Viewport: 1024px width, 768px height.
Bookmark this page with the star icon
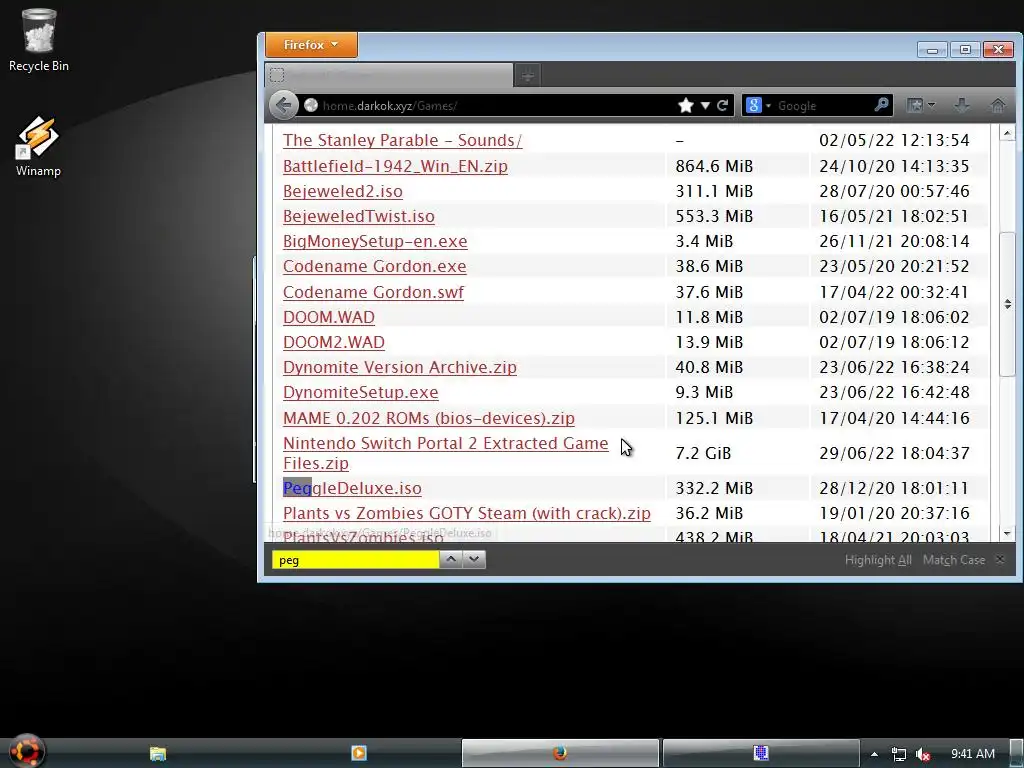click(x=686, y=105)
